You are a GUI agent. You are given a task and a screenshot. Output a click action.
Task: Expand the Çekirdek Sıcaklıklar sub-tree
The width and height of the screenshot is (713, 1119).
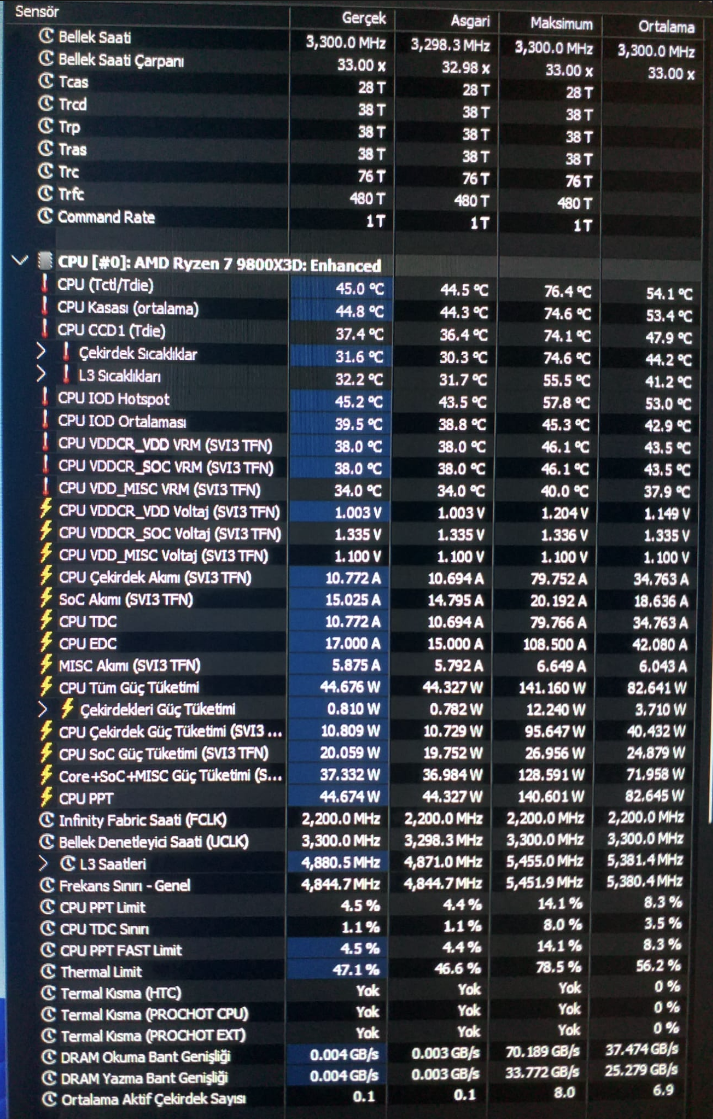[41, 352]
